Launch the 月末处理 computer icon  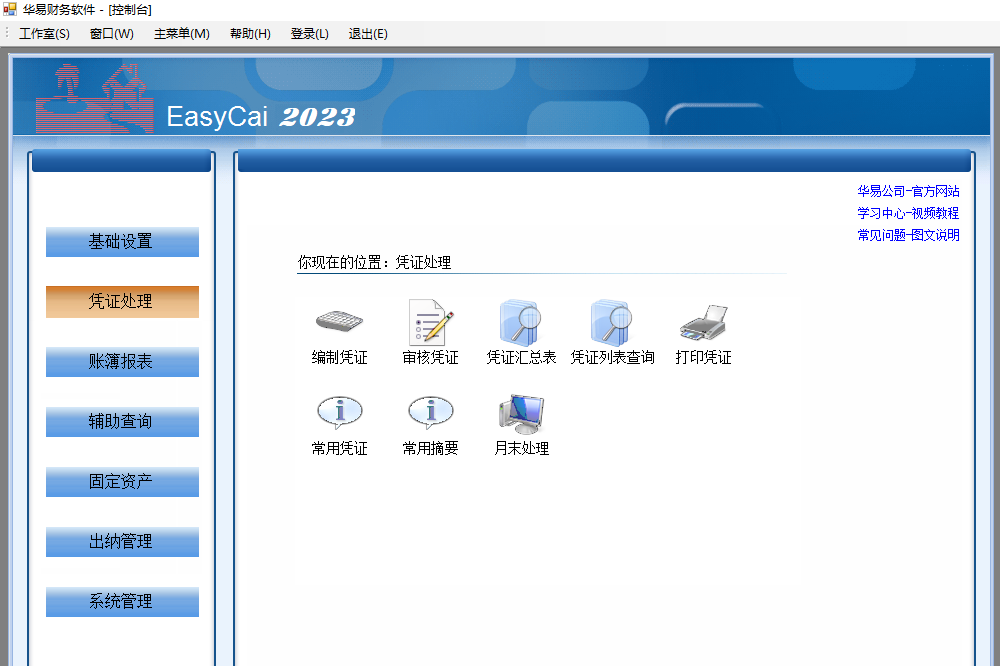point(520,412)
